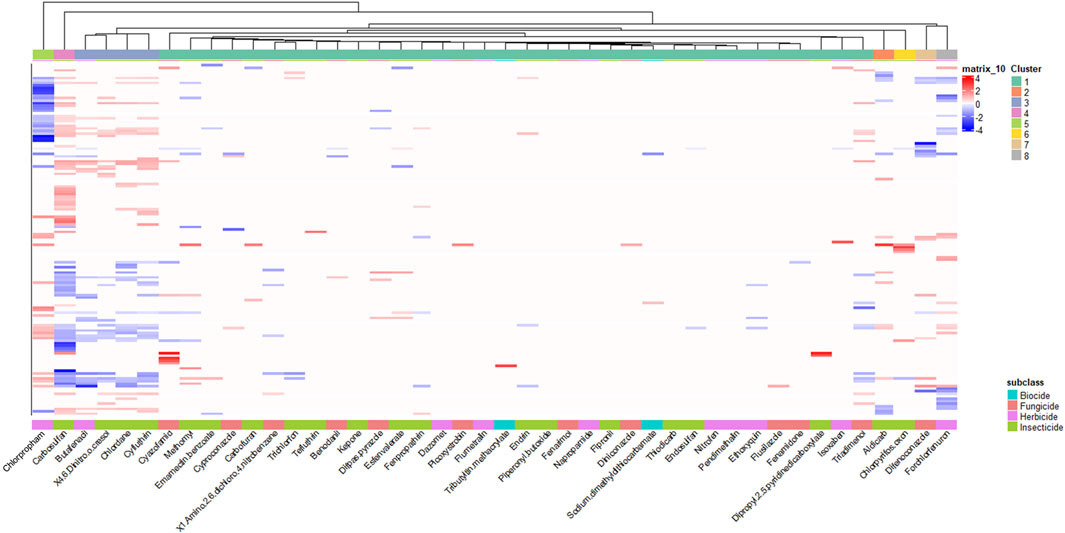Click the Cluster legend title
The height and width of the screenshot is (533, 1065).
click(1027, 68)
